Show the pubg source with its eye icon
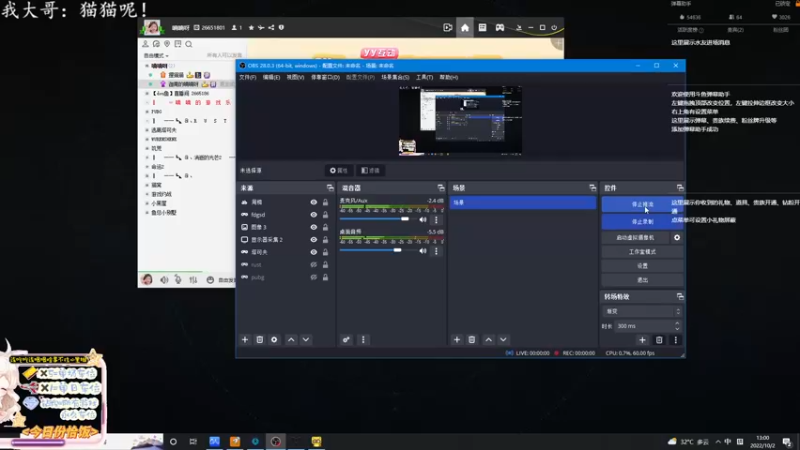Viewport: 800px width, 450px height. pyautogui.click(x=314, y=277)
